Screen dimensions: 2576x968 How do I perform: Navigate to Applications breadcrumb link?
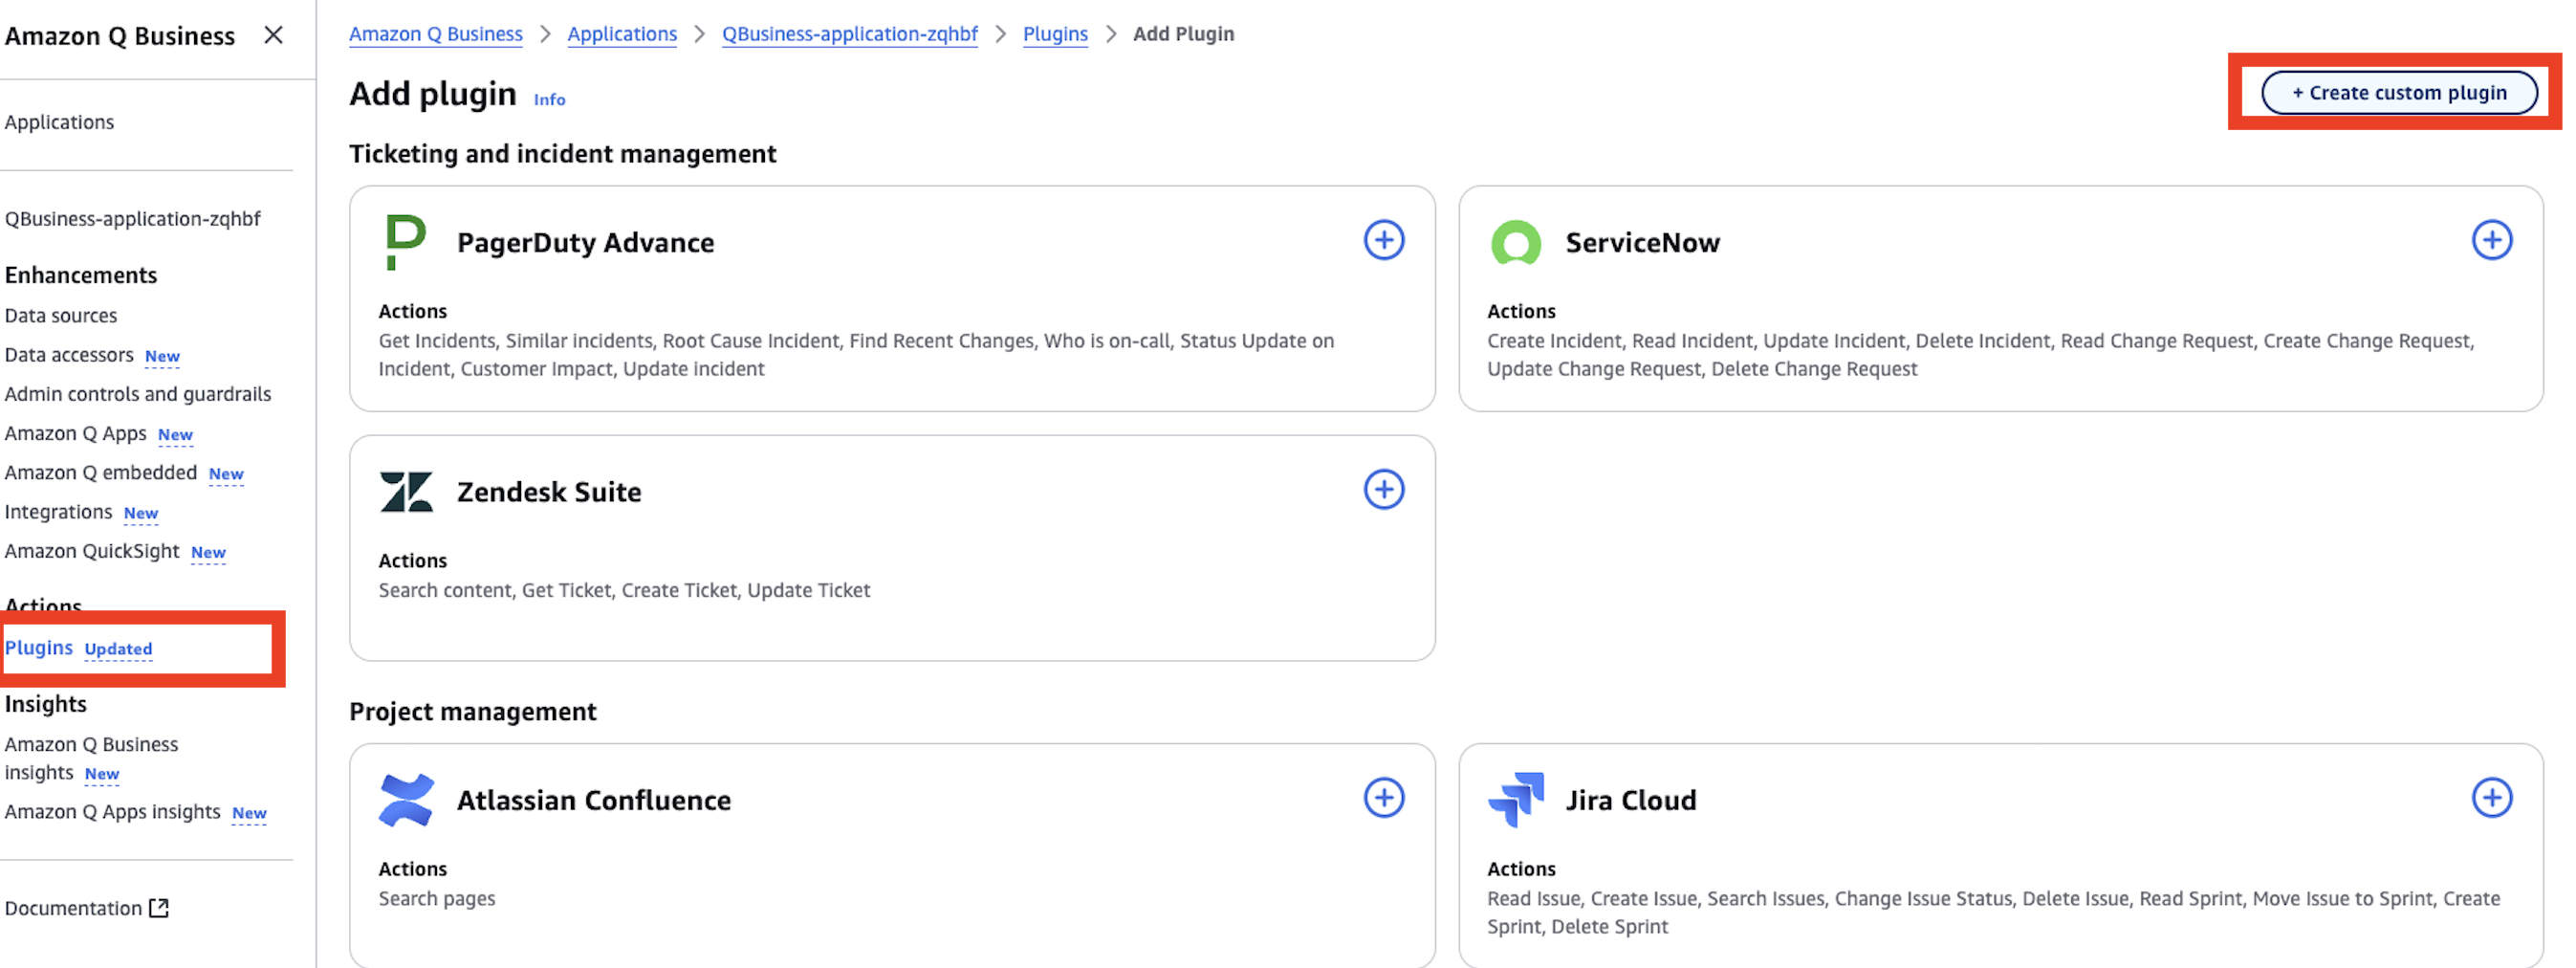tap(621, 34)
